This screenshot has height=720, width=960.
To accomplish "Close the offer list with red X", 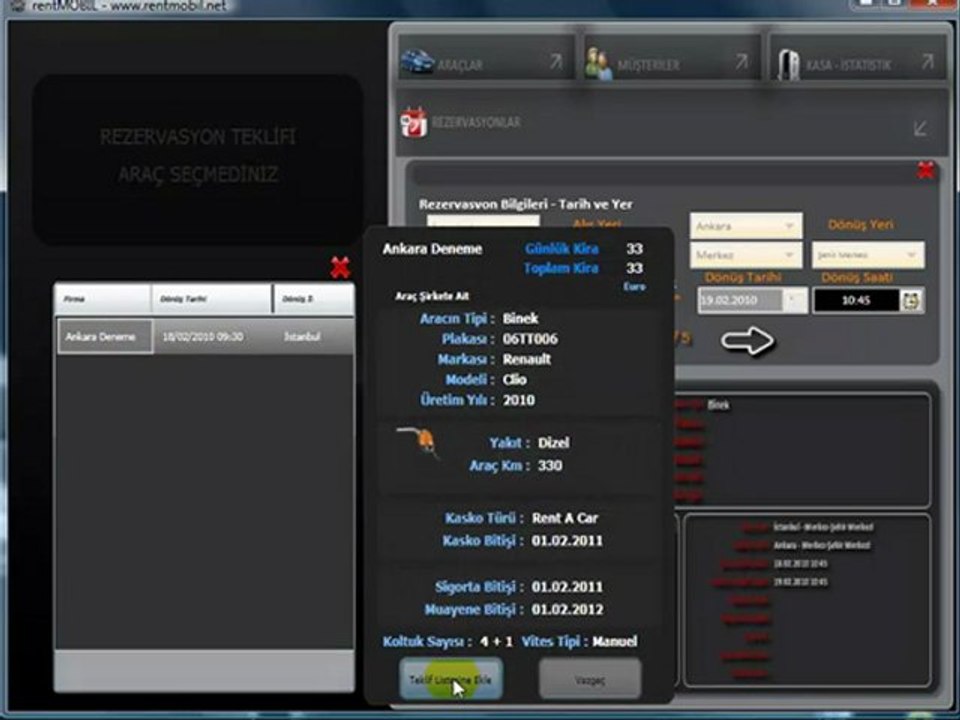I will (340, 268).
